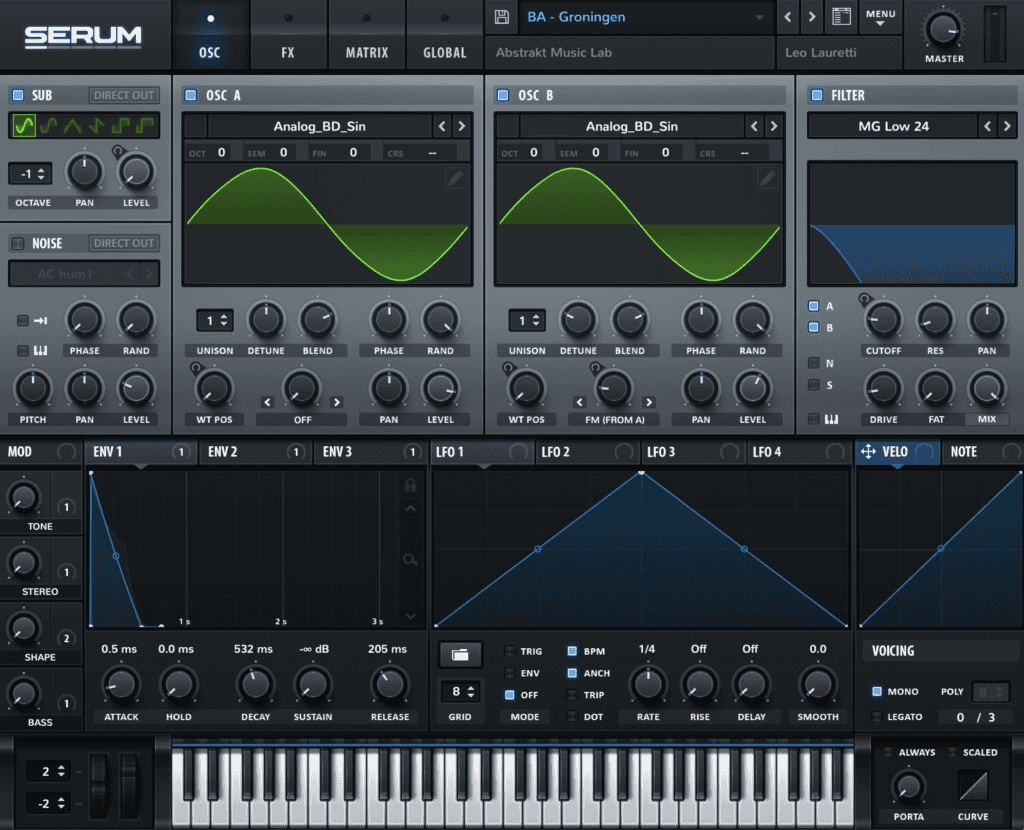
Task: Open the LFO shape folder icon
Action: coord(460,654)
